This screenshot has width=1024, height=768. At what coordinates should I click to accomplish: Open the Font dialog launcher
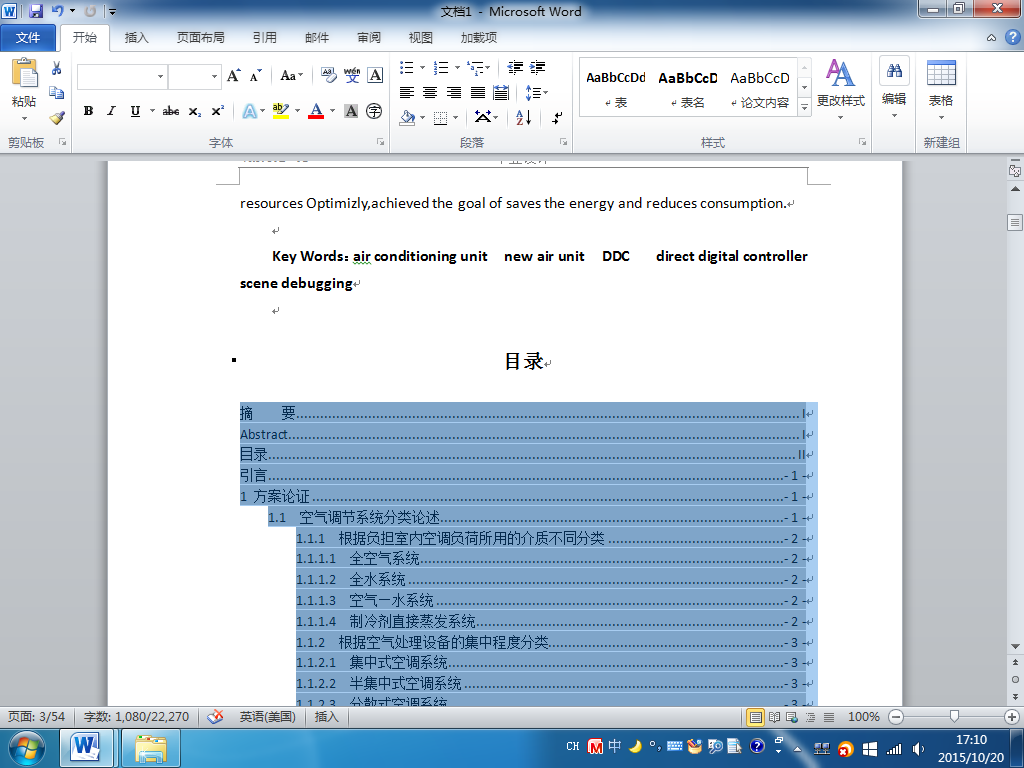[380, 142]
